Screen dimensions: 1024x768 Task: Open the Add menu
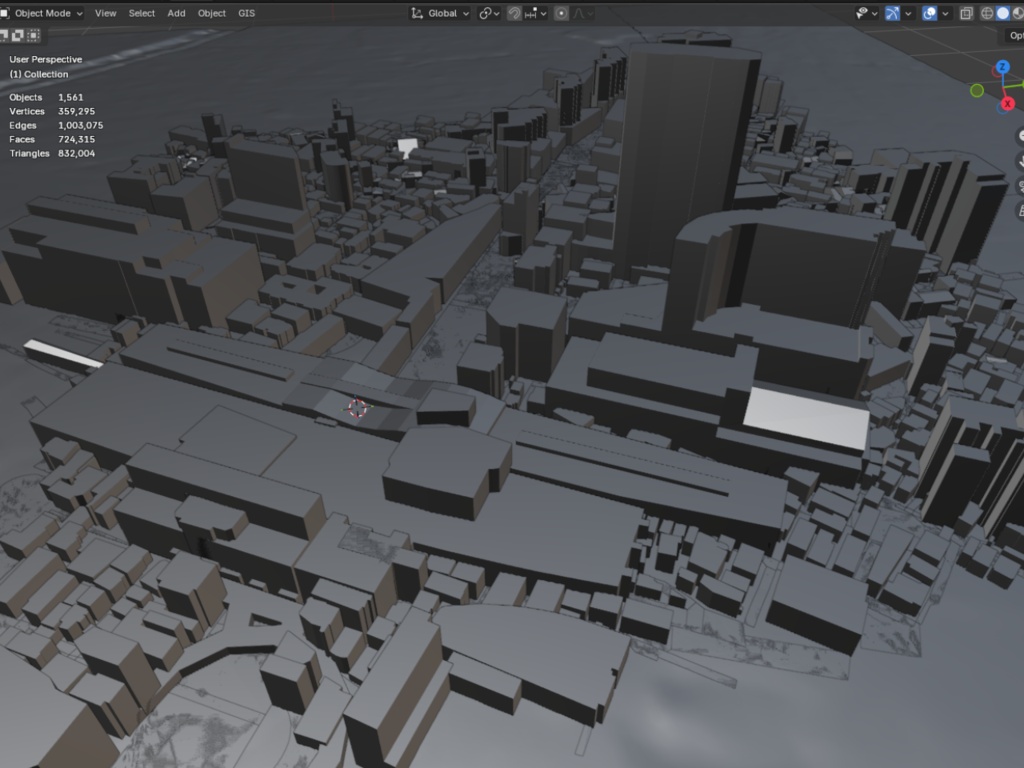pyautogui.click(x=176, y=13)
